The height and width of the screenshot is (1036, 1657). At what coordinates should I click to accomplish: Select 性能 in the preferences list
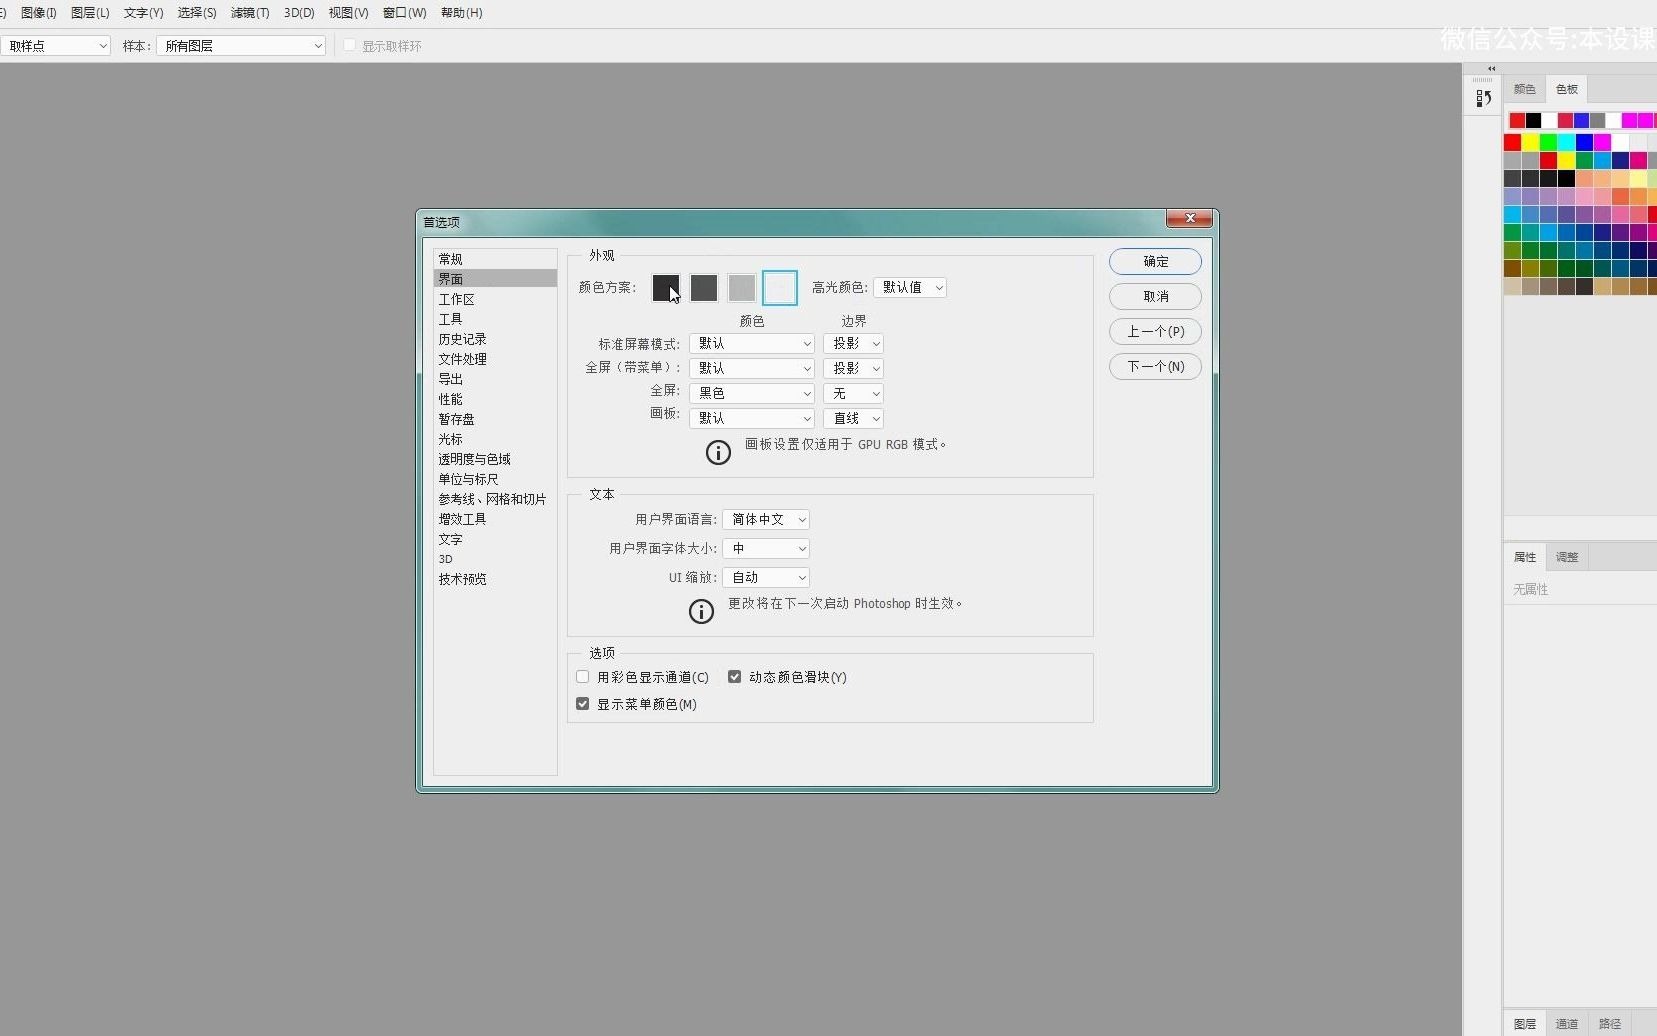click(x=452, y=398)
